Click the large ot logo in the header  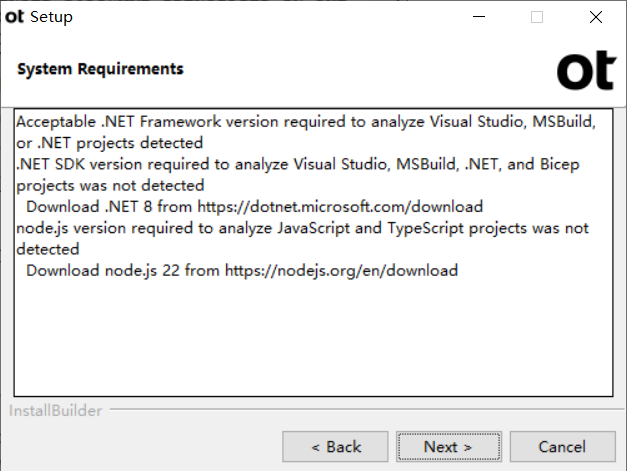(x=586, y=70)
